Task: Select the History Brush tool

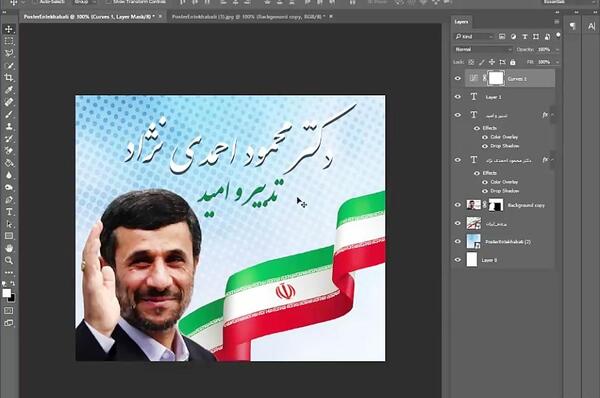Action: (9, 139)
